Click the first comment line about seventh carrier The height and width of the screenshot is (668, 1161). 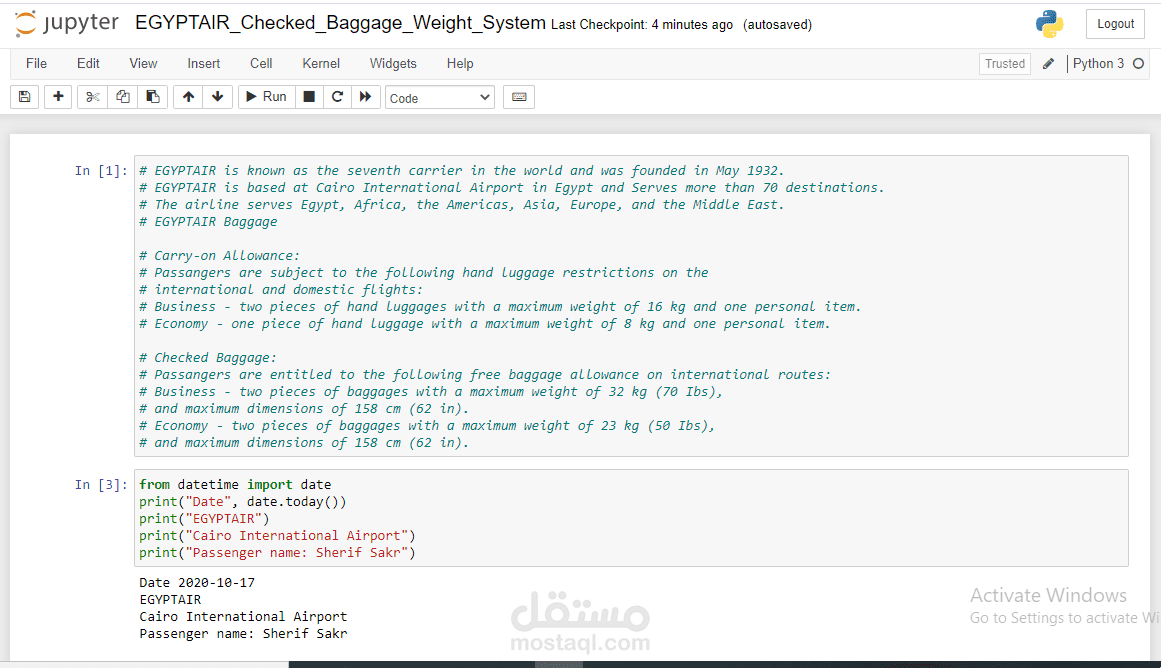click(x=461, y=171)
